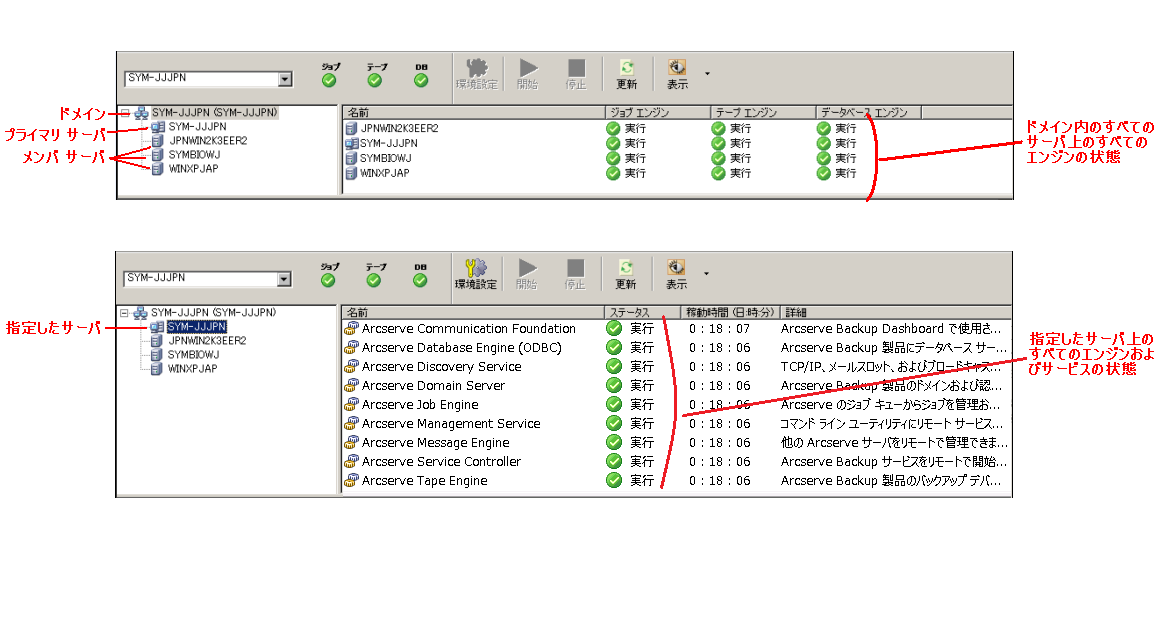
Task: Select the Arcserve Job Engine service name
Action: pyautogui.click(x=419, y=405)
